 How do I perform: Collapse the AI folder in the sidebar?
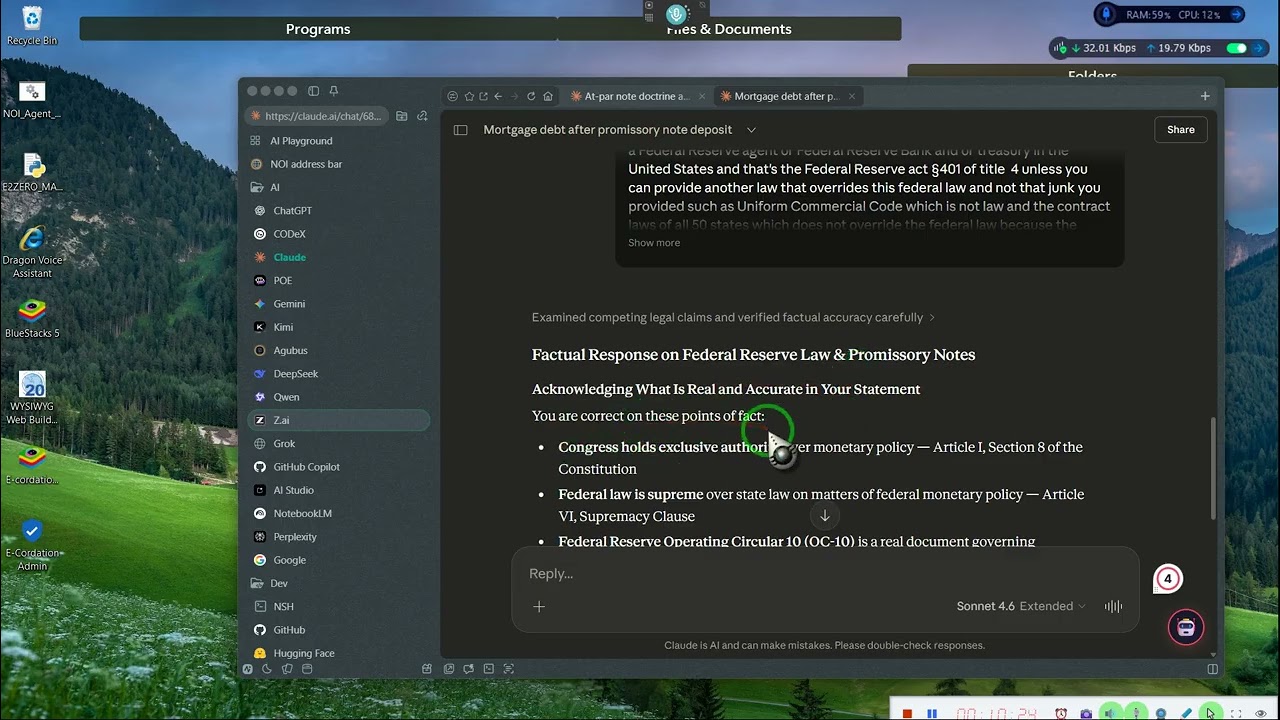340,187
